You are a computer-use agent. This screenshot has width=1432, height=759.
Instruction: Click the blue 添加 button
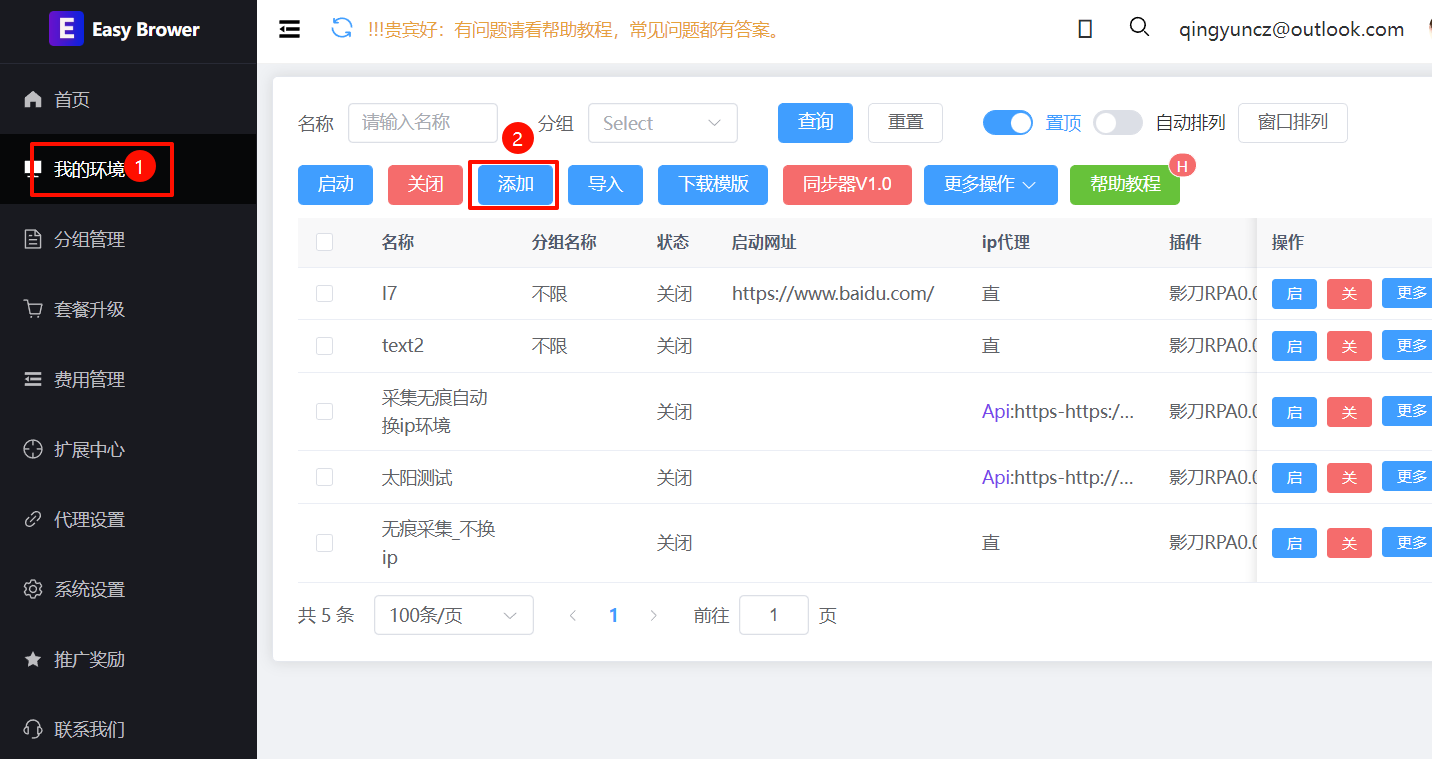pos(515,185)
